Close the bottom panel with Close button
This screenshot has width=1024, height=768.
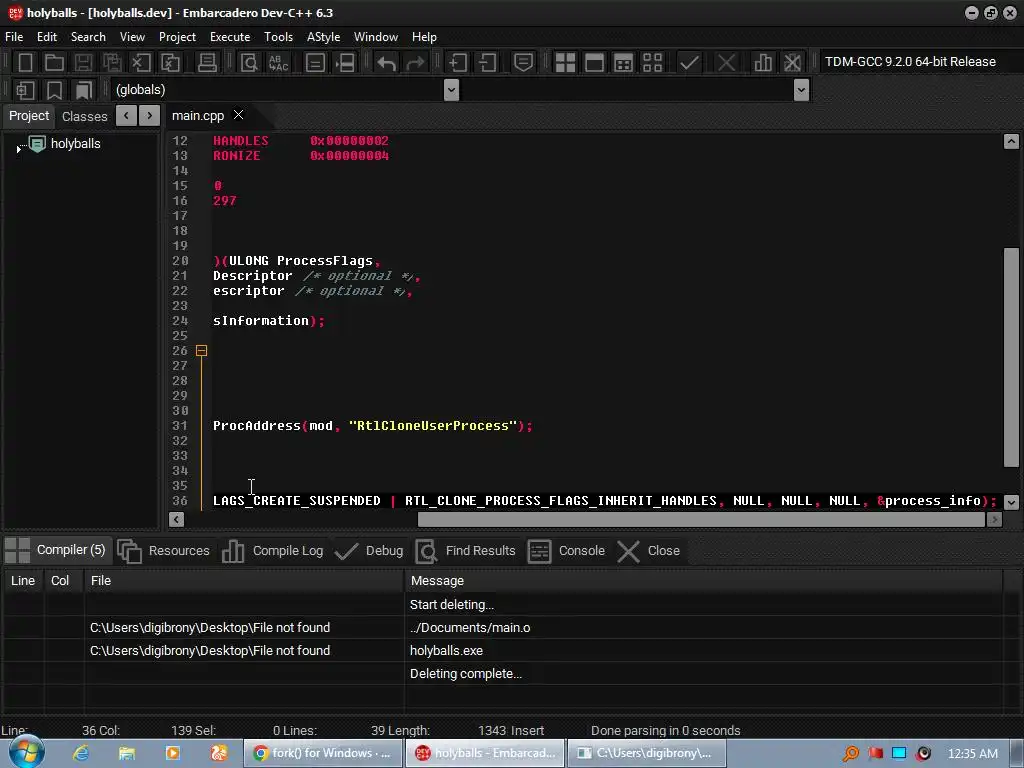(x=648, y=551)
